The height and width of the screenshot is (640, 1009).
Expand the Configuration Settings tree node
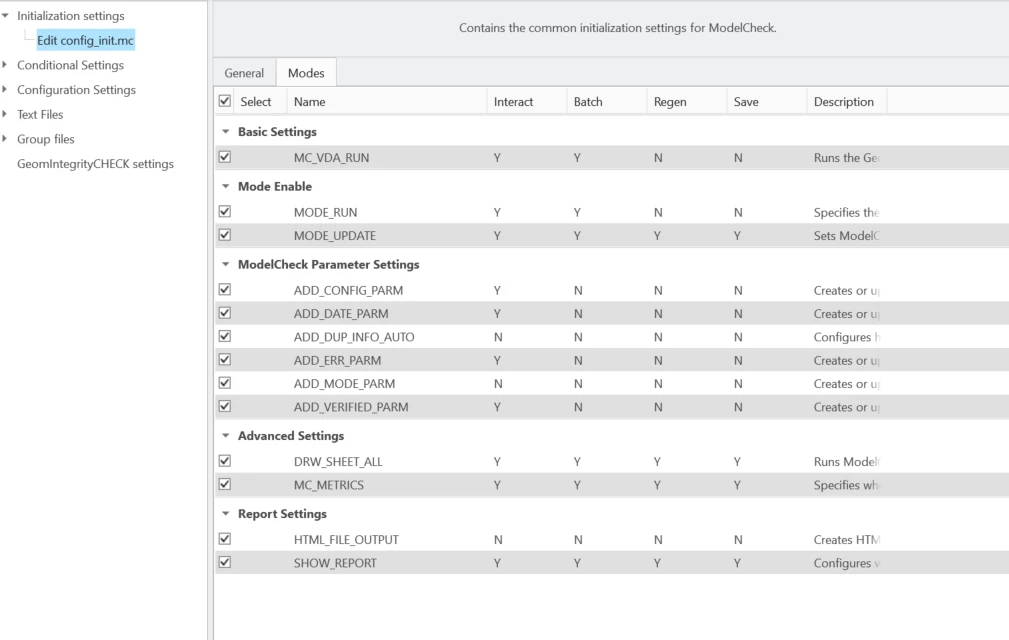(x=5, y=89)
